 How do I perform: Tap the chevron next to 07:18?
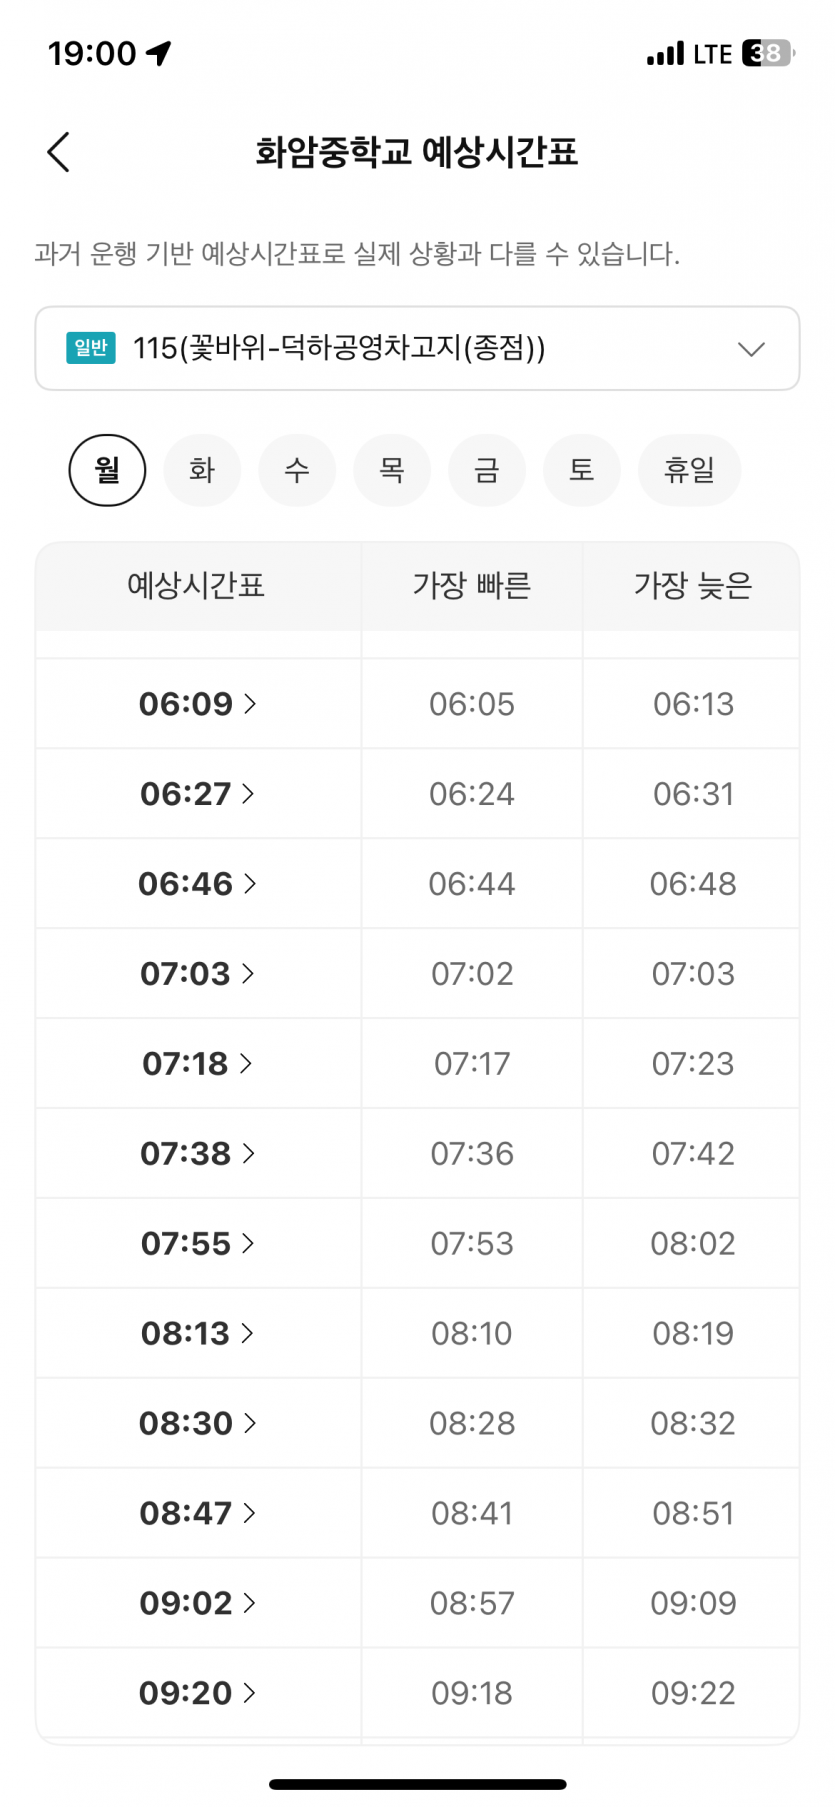coord(246,1064)
